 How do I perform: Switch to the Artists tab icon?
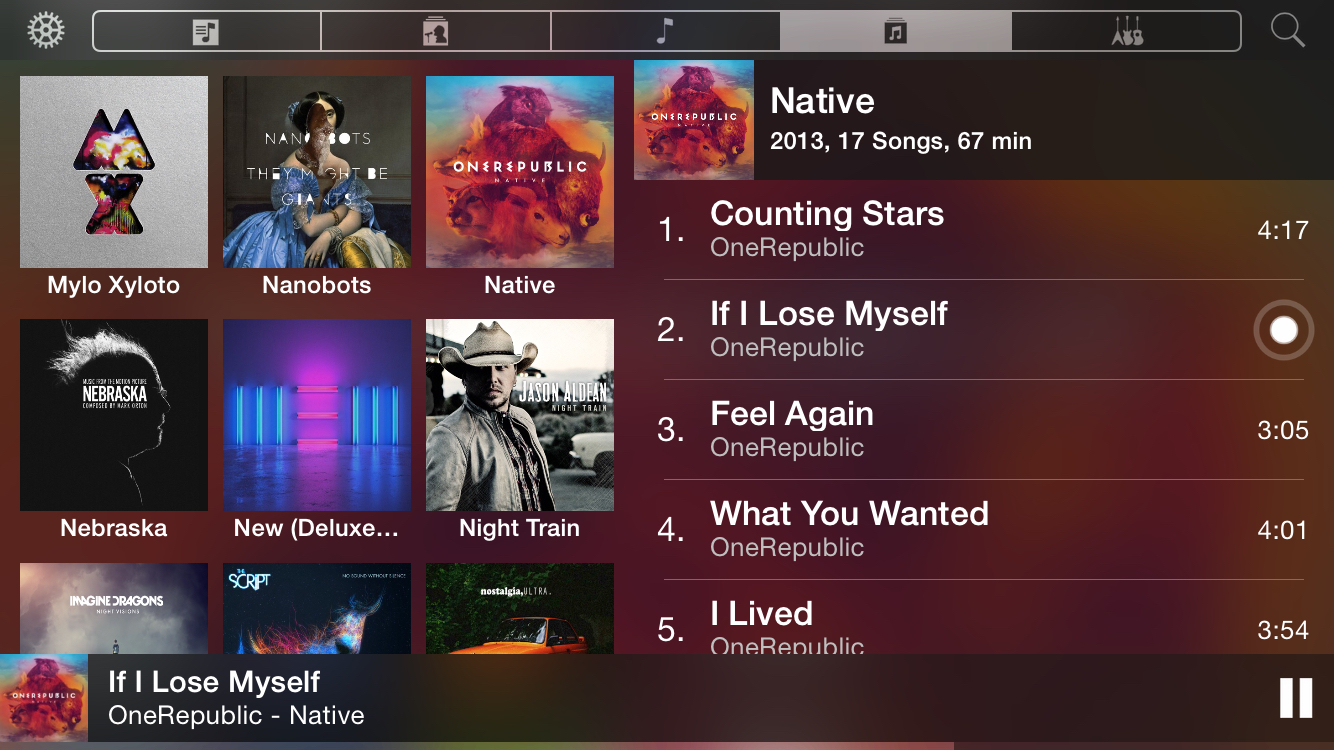(435, 31)
